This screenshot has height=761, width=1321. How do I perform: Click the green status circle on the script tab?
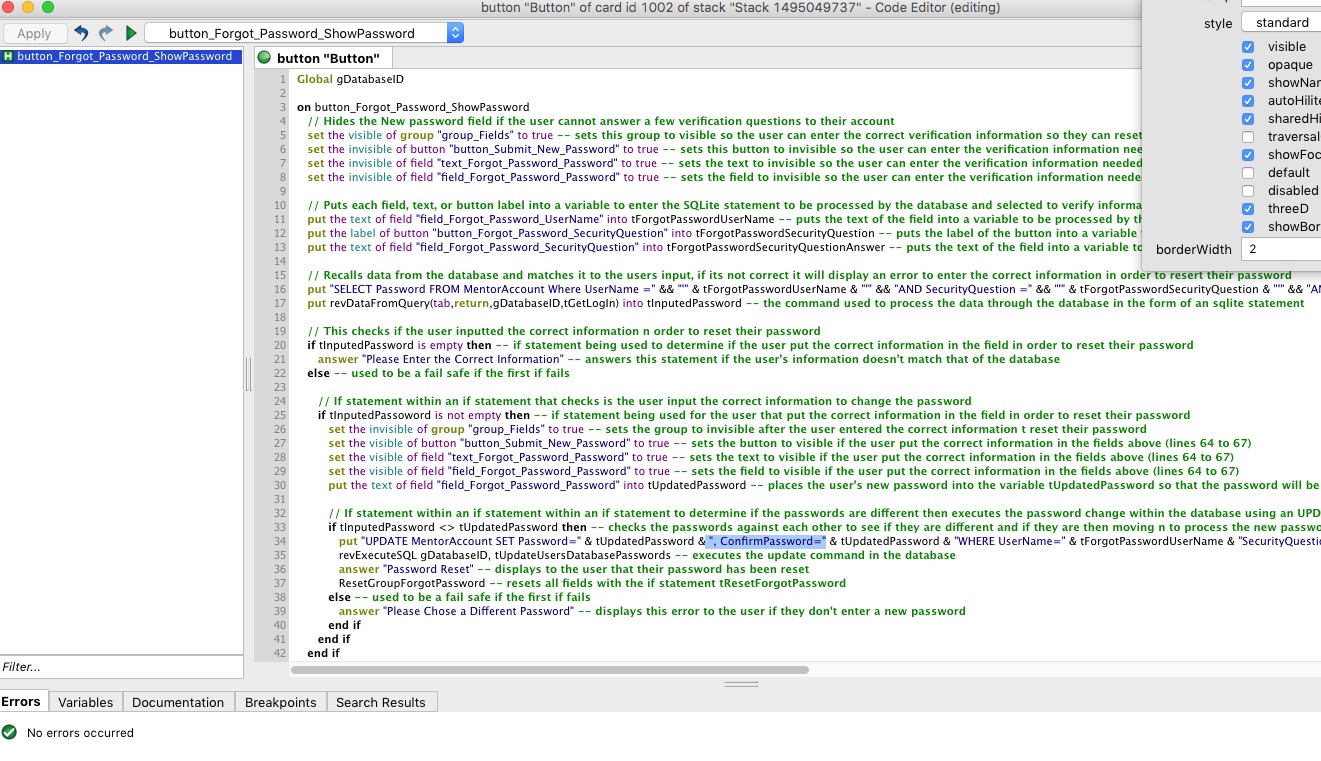pyautogui.click(x=265, y=58)
